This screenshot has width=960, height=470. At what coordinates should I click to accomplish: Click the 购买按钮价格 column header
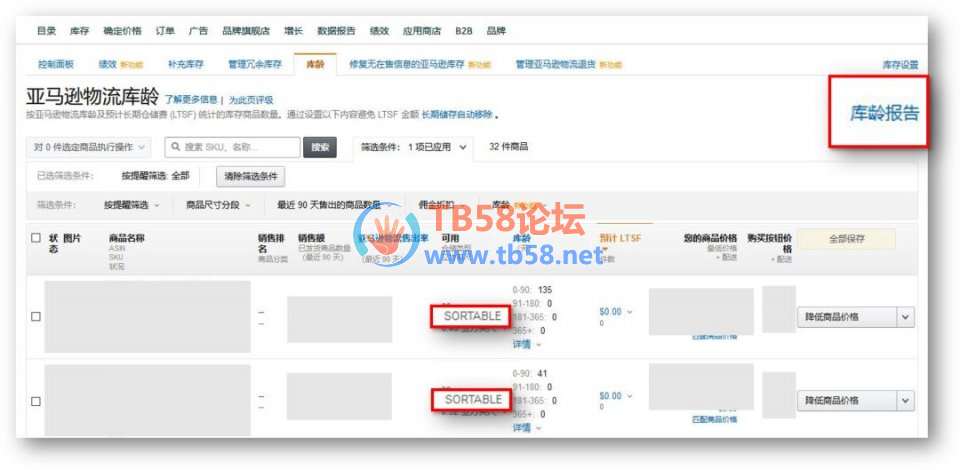(x=770, y=243)
